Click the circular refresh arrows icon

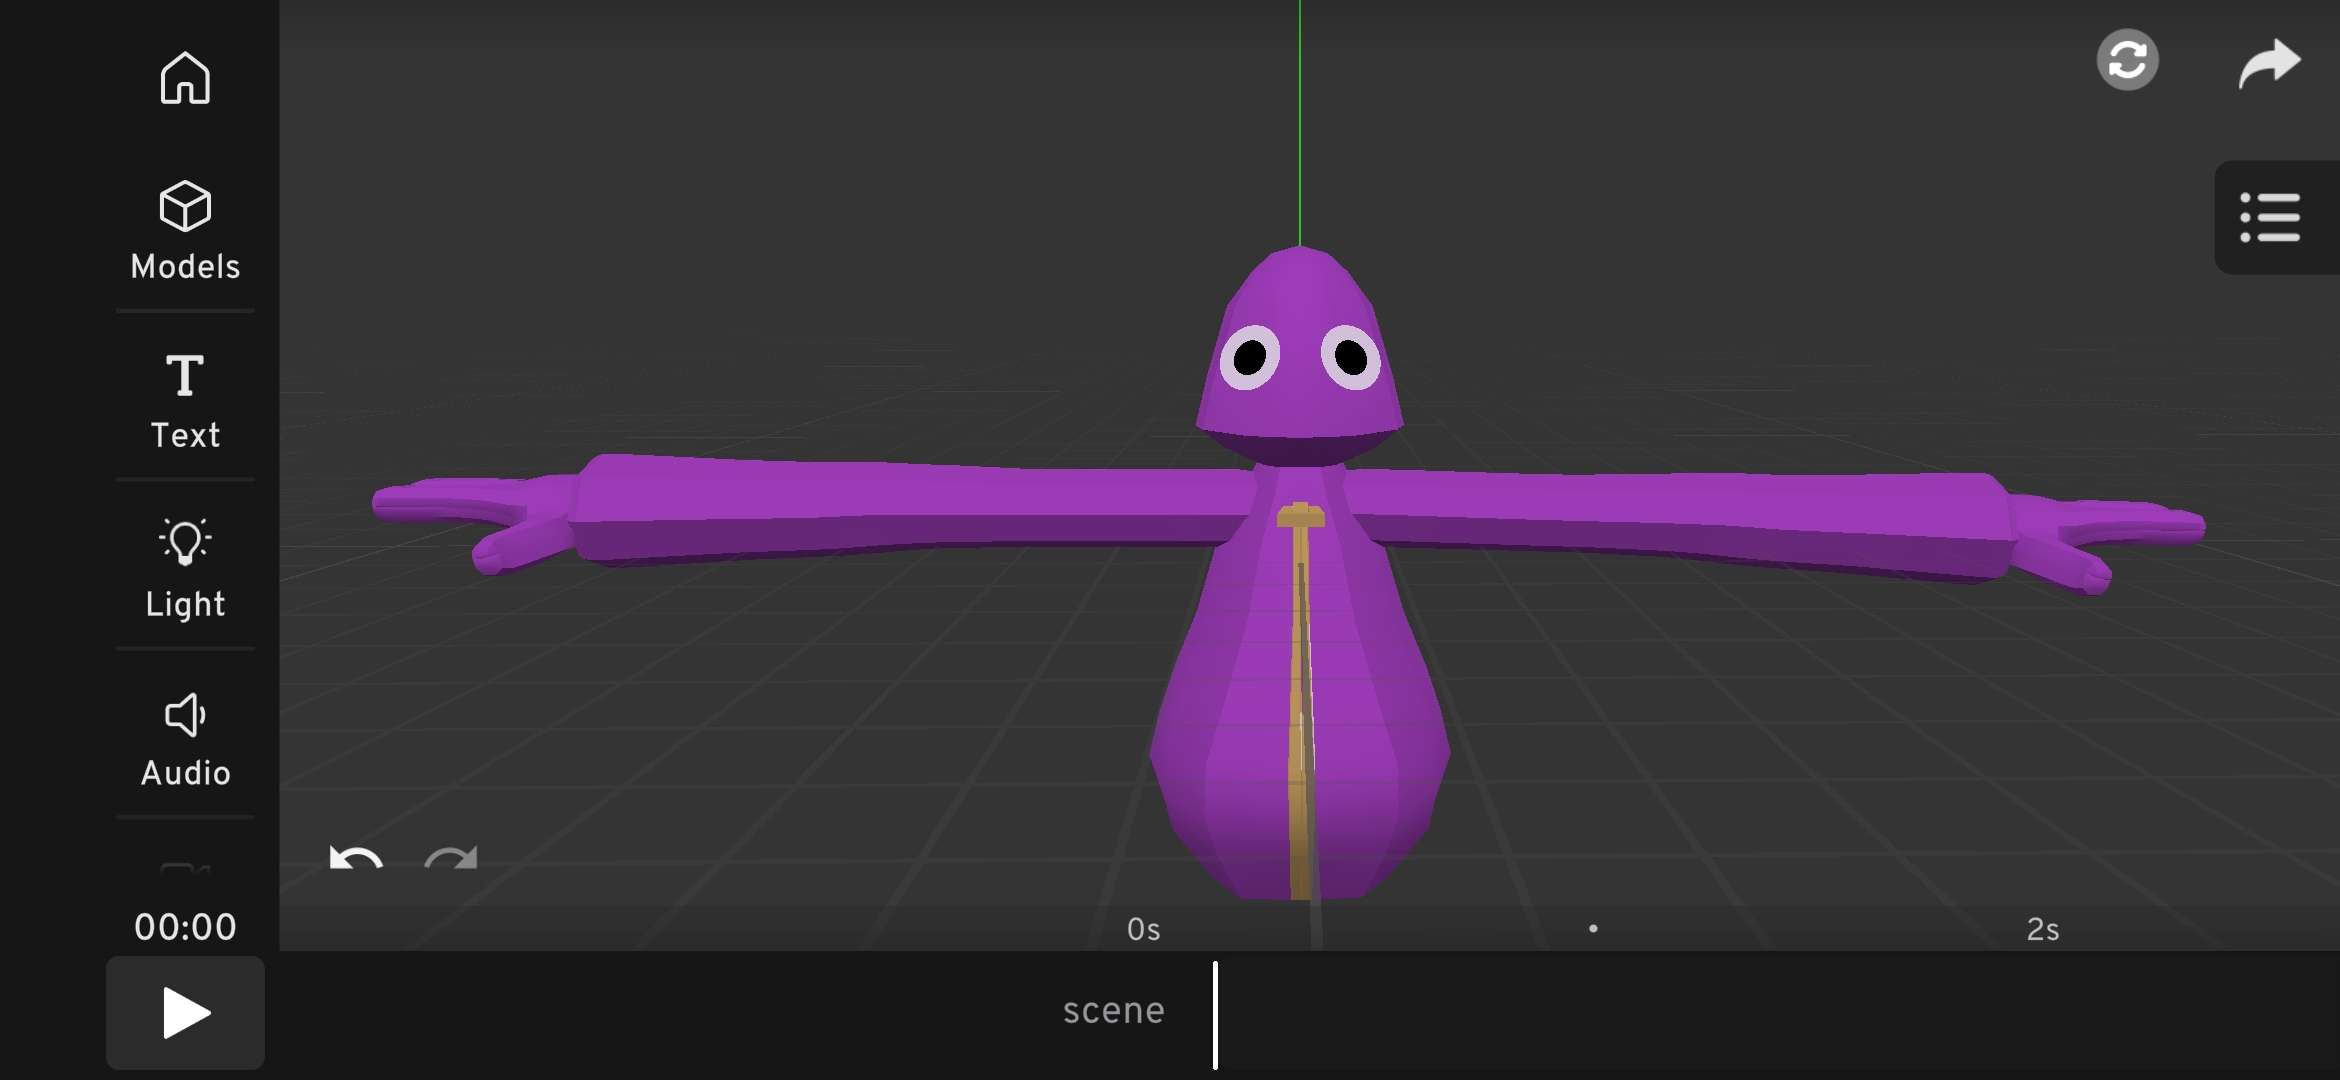[x=2127, y=60]
